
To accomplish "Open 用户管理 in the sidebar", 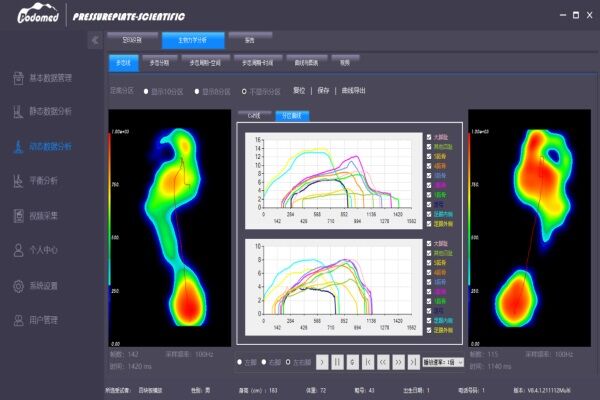I will click(x=44, y=321).
